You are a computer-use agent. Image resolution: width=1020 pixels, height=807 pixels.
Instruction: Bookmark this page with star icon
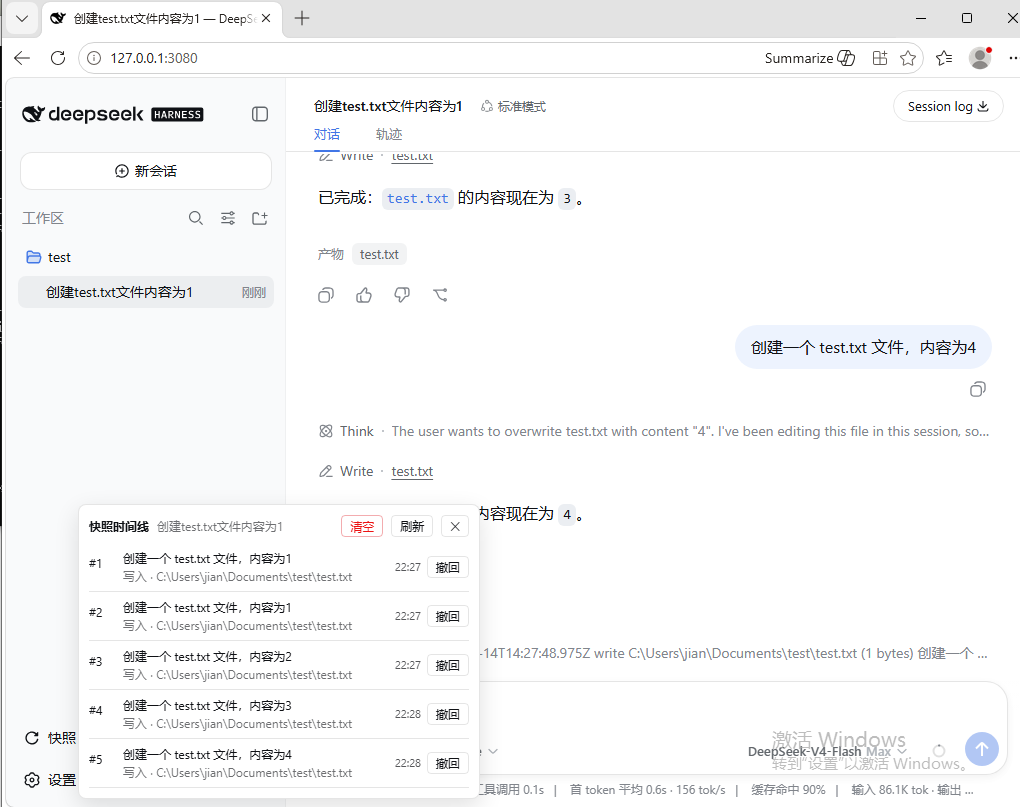pyautogui.click(x=908, y=58)
